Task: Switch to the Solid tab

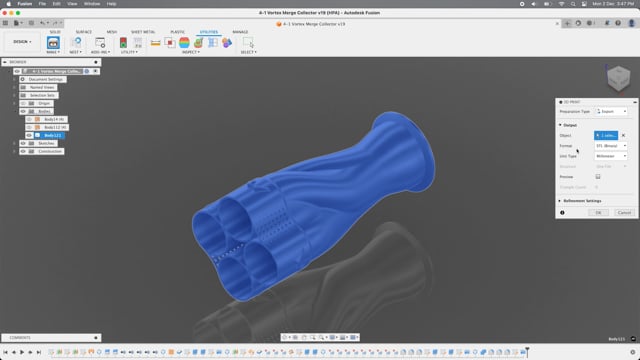Action: (55, 32)
